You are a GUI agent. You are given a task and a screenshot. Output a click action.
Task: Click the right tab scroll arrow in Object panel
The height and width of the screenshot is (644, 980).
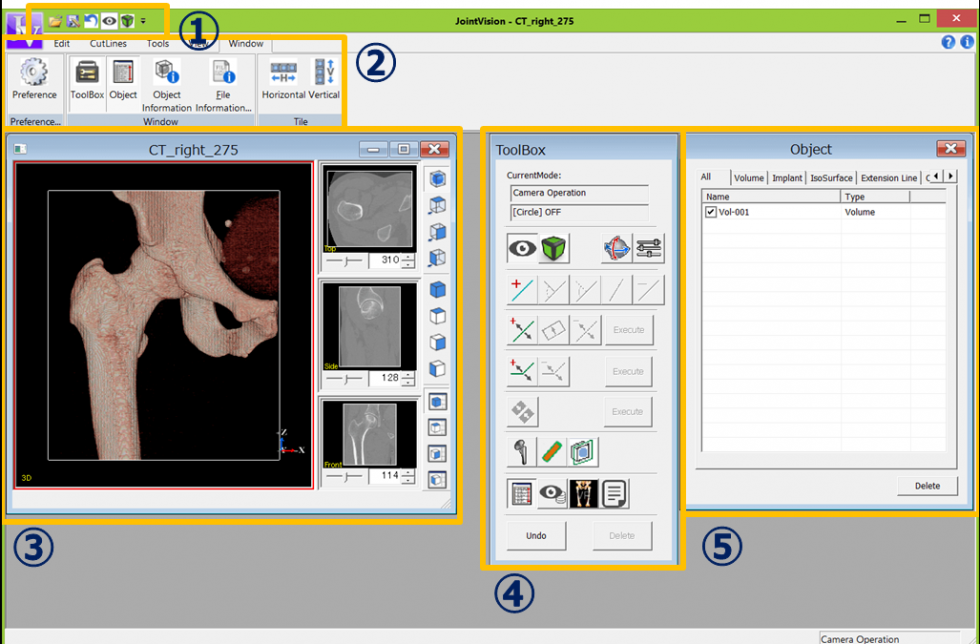pyautogui.click(x=951, y=177)
